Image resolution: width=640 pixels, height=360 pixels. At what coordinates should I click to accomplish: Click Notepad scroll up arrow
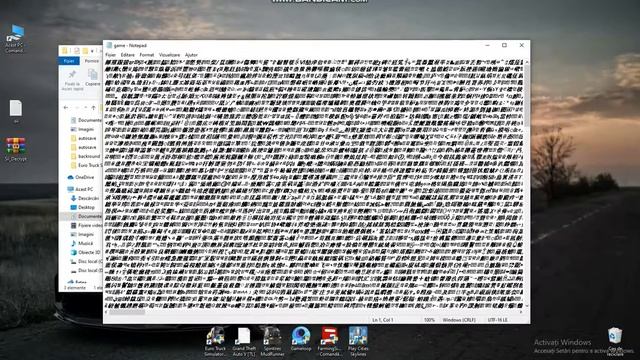coord(527,62)
